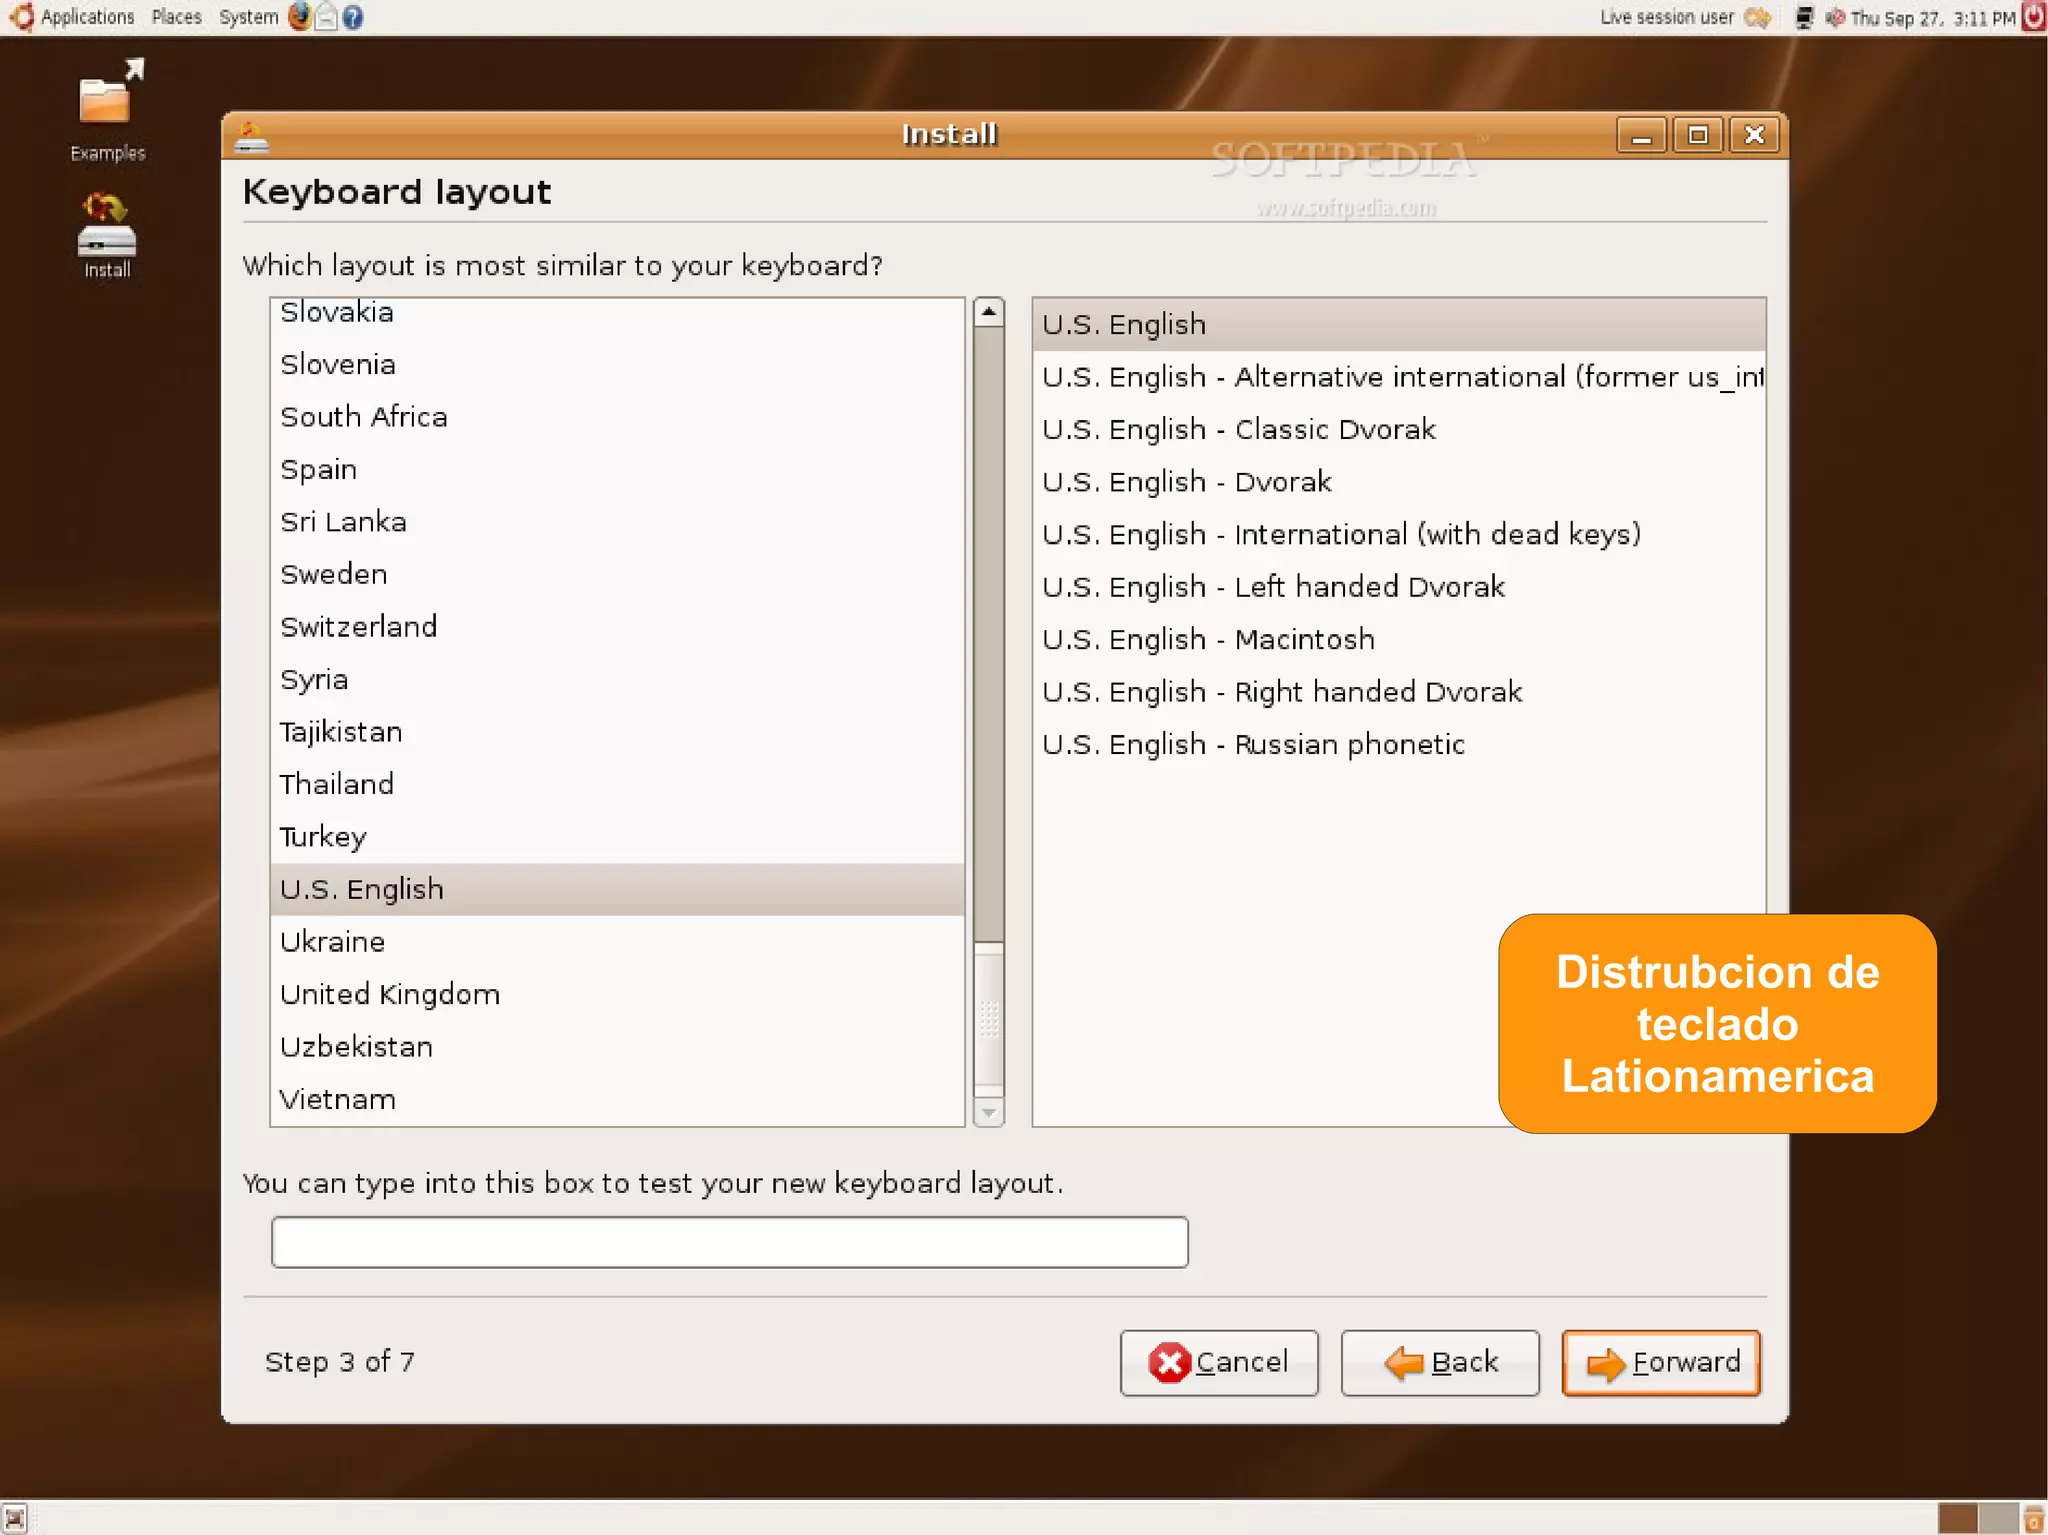This screenshot has height=1535, width=2048.
Task: Open the trash icon in bottom panel
Action: click(2033, 1518)
